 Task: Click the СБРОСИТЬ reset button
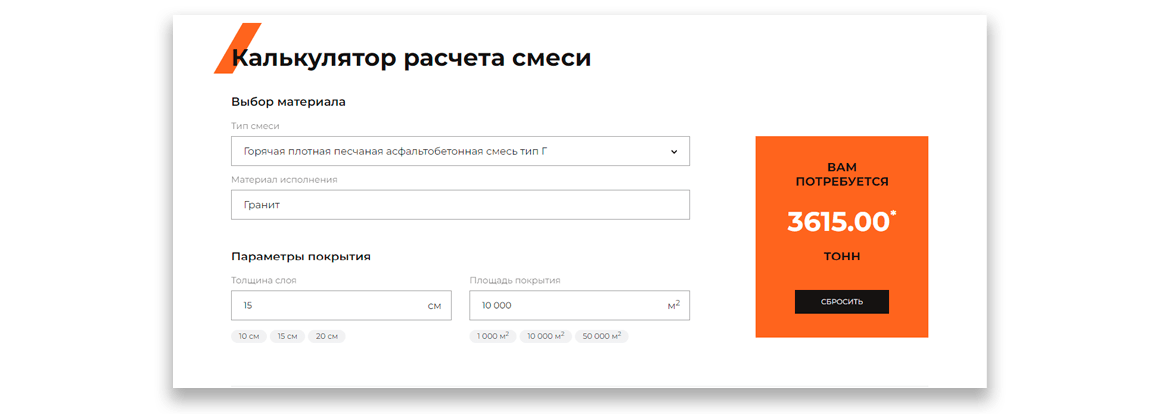[842, 301]
